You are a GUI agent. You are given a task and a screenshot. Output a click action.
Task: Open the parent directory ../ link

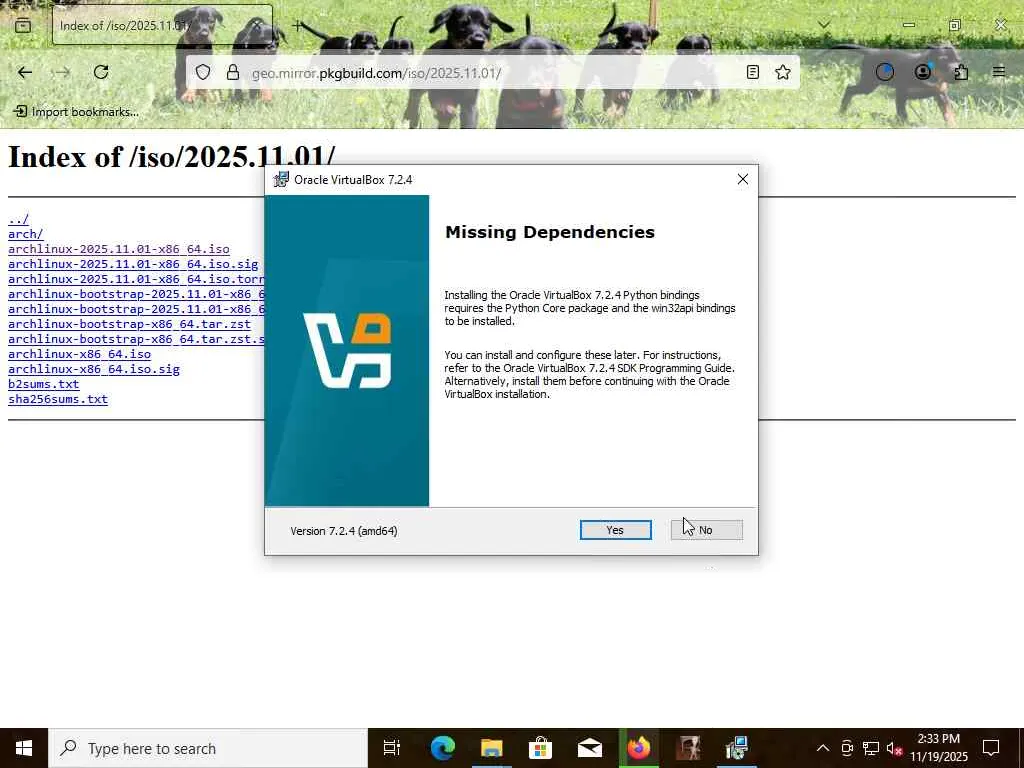[18, 219]
